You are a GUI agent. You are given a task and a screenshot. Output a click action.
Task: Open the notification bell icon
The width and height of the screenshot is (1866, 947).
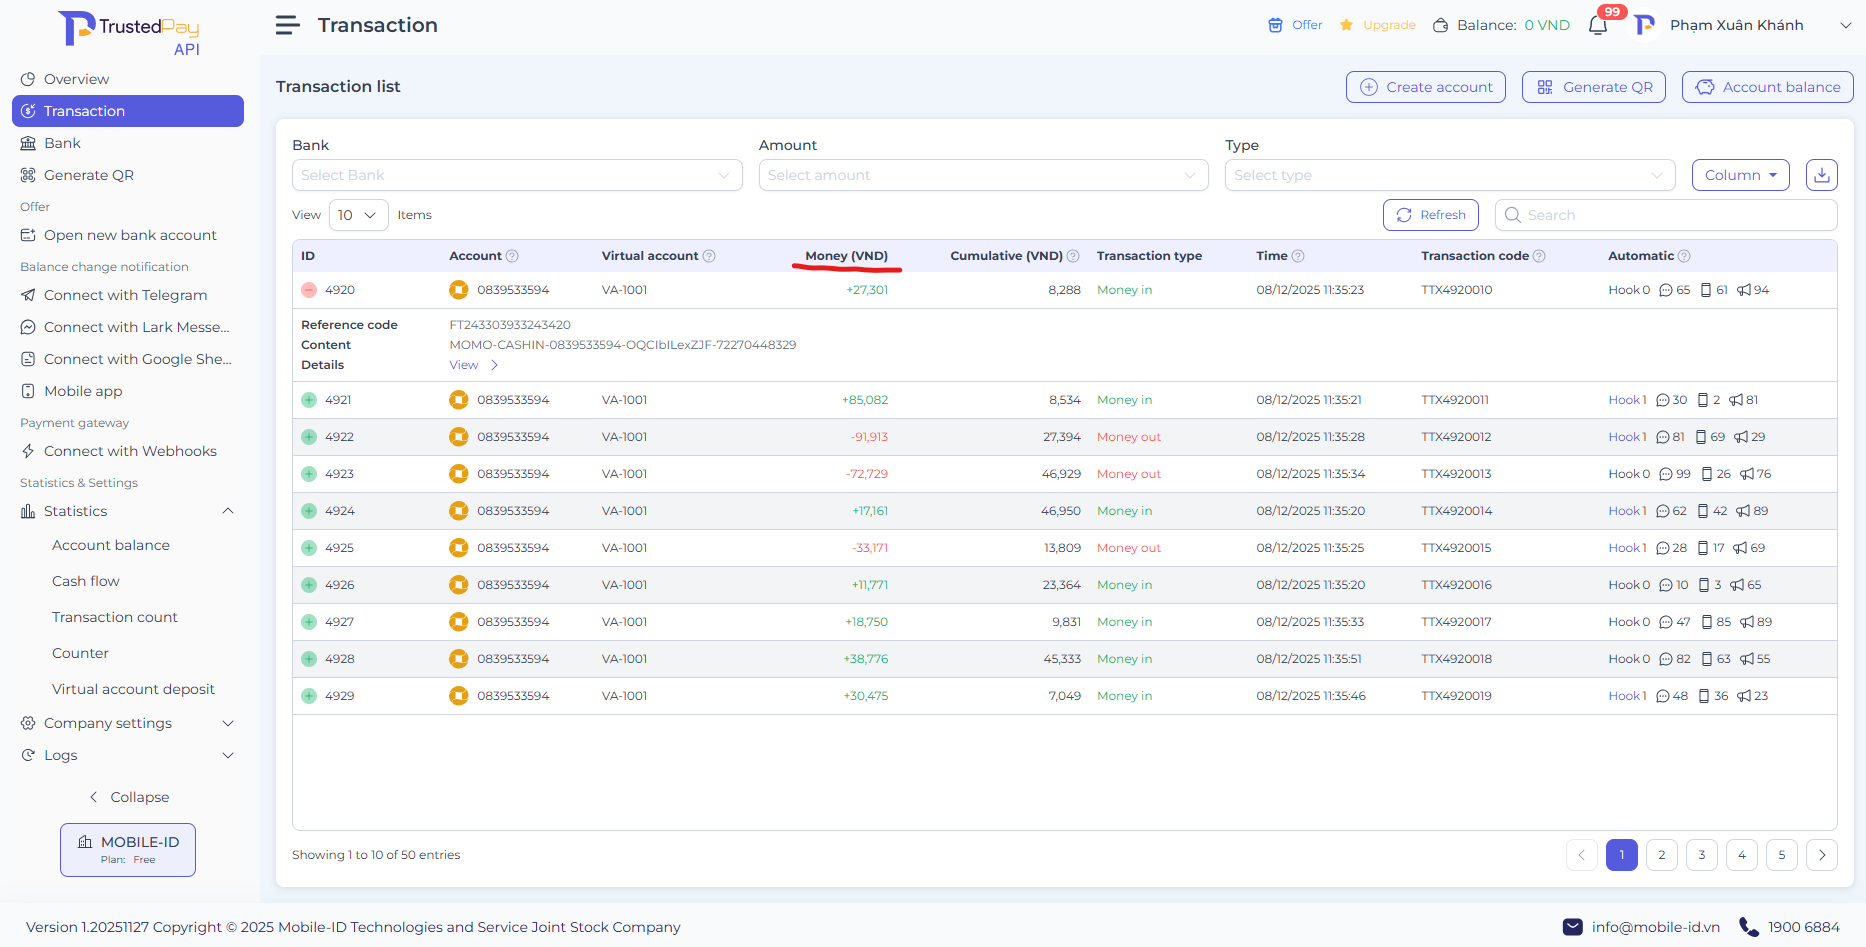(x=1598, y=26)
